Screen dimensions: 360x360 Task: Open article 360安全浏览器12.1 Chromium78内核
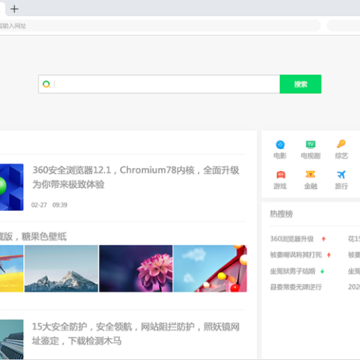(x=136, y=177)
